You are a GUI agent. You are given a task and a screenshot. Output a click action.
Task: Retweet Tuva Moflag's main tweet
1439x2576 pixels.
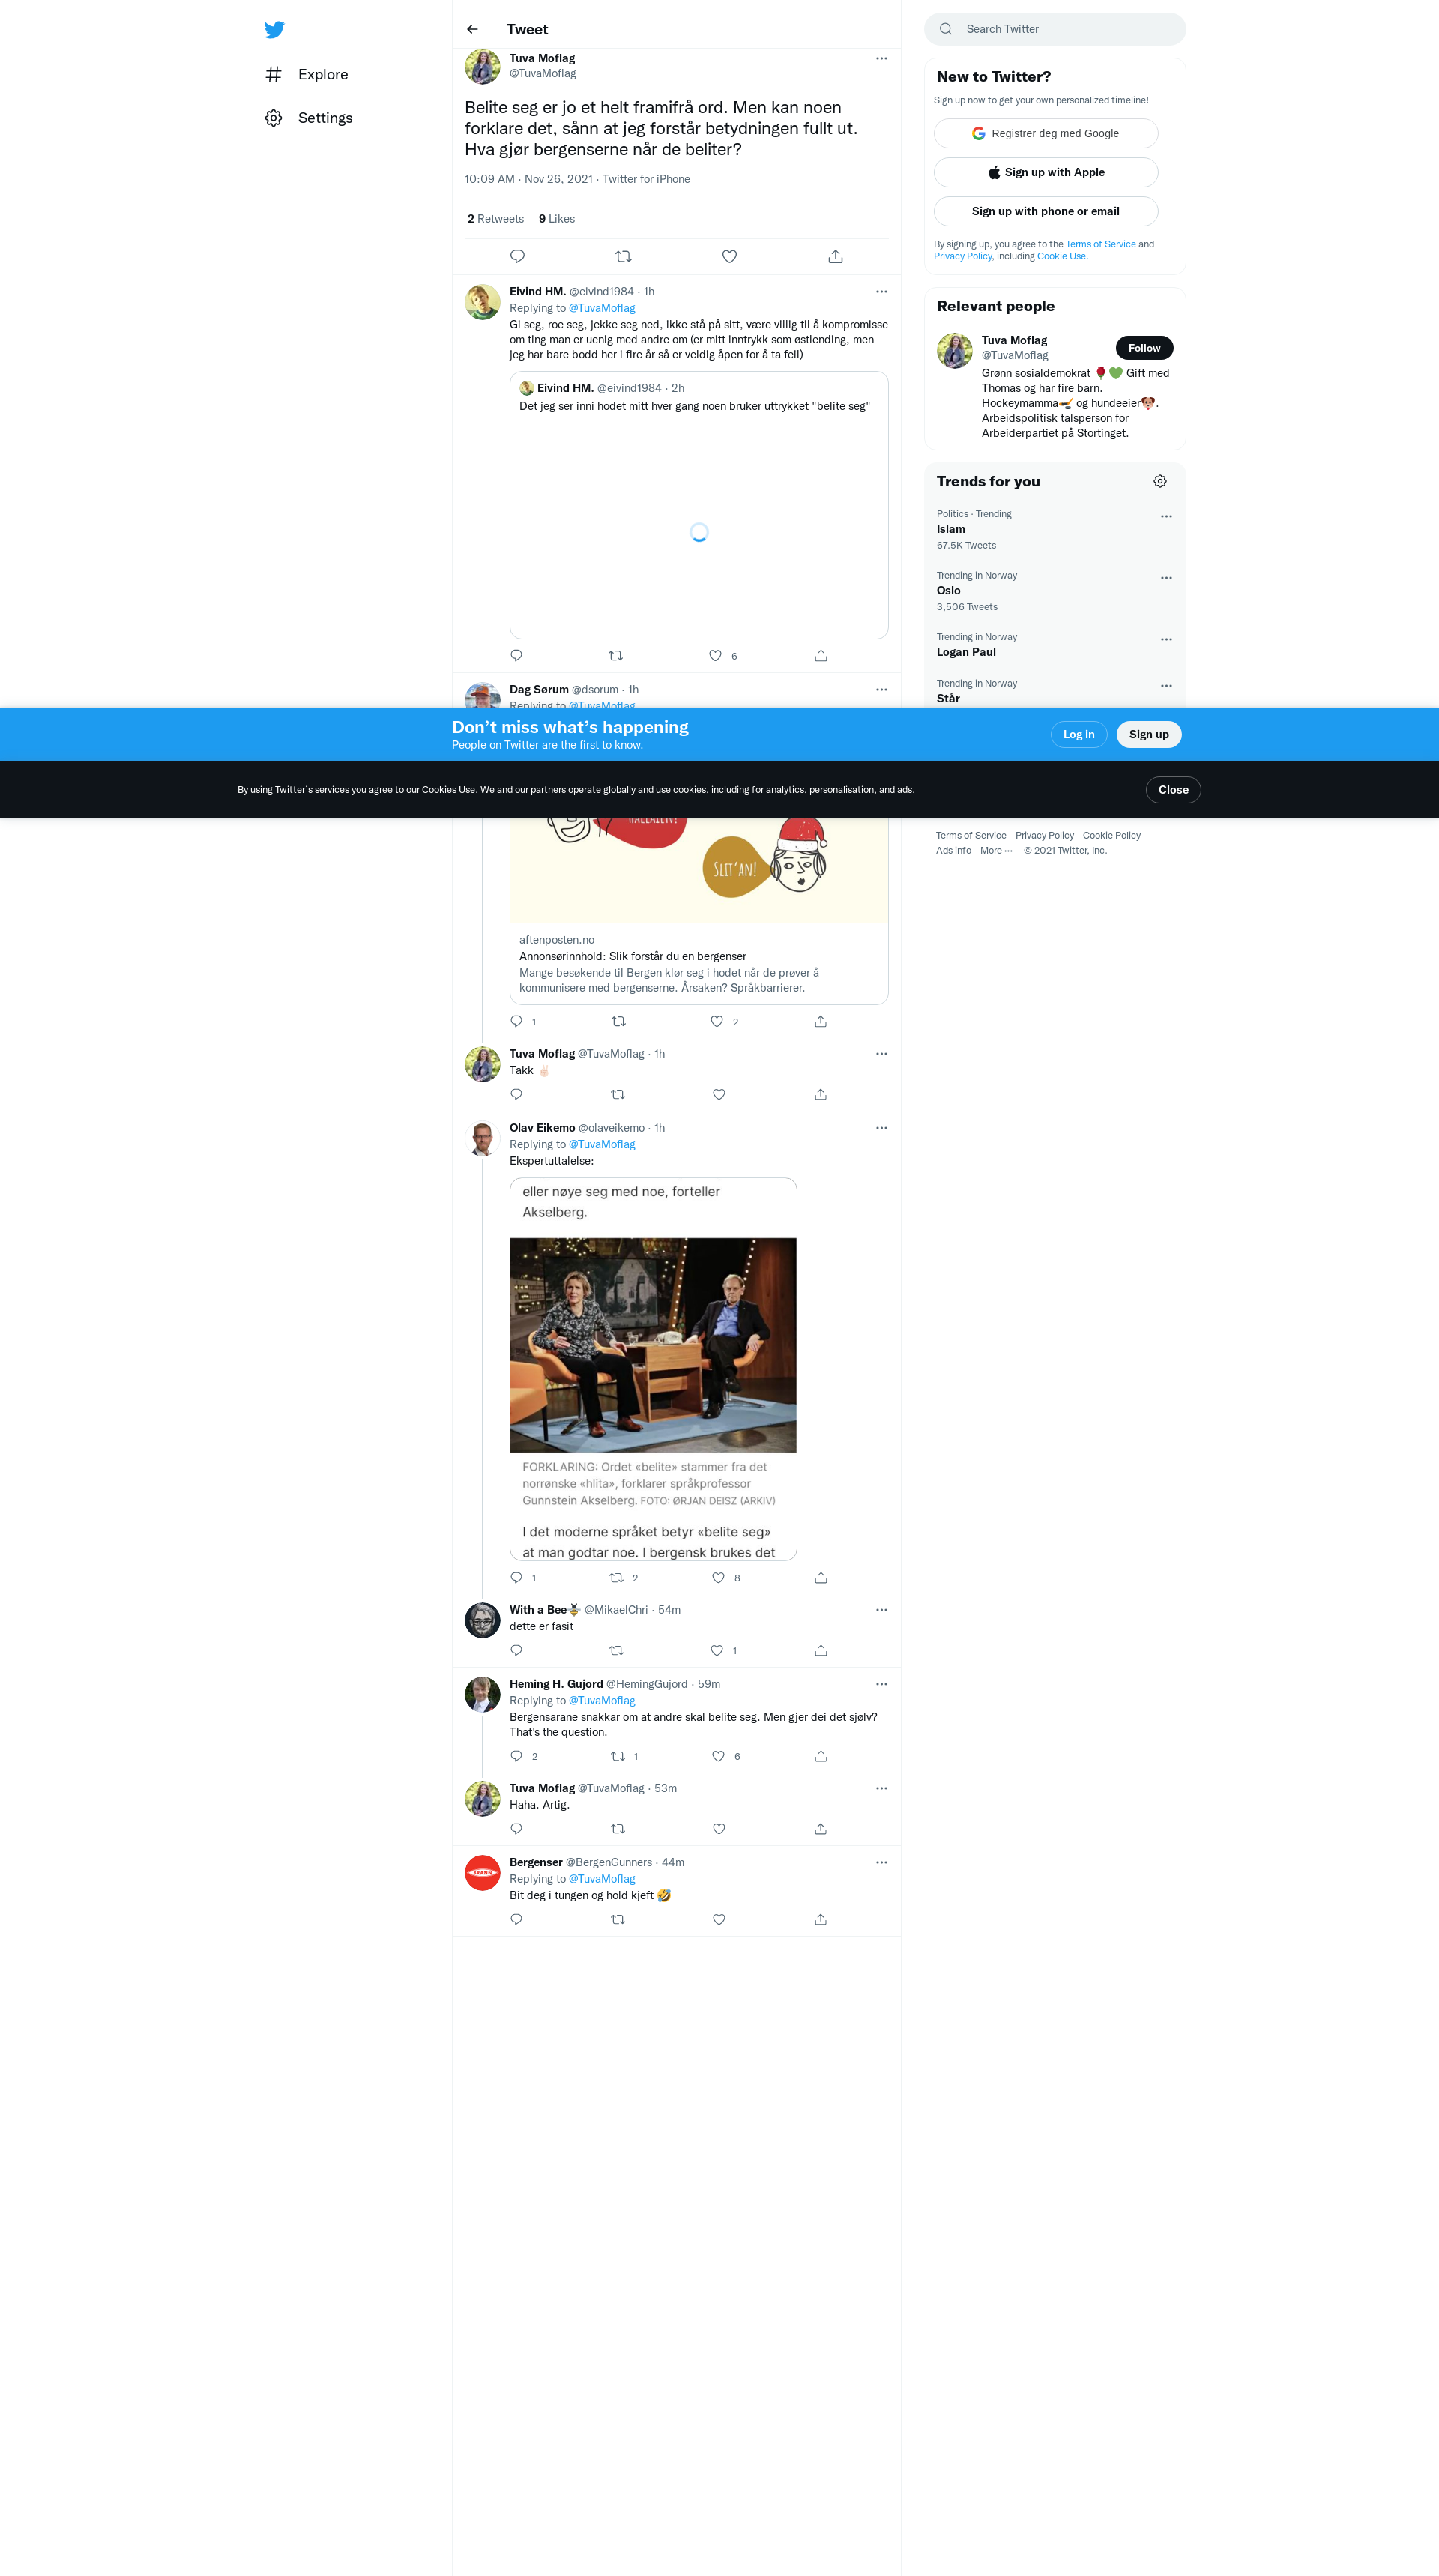[x=623, y=256]
